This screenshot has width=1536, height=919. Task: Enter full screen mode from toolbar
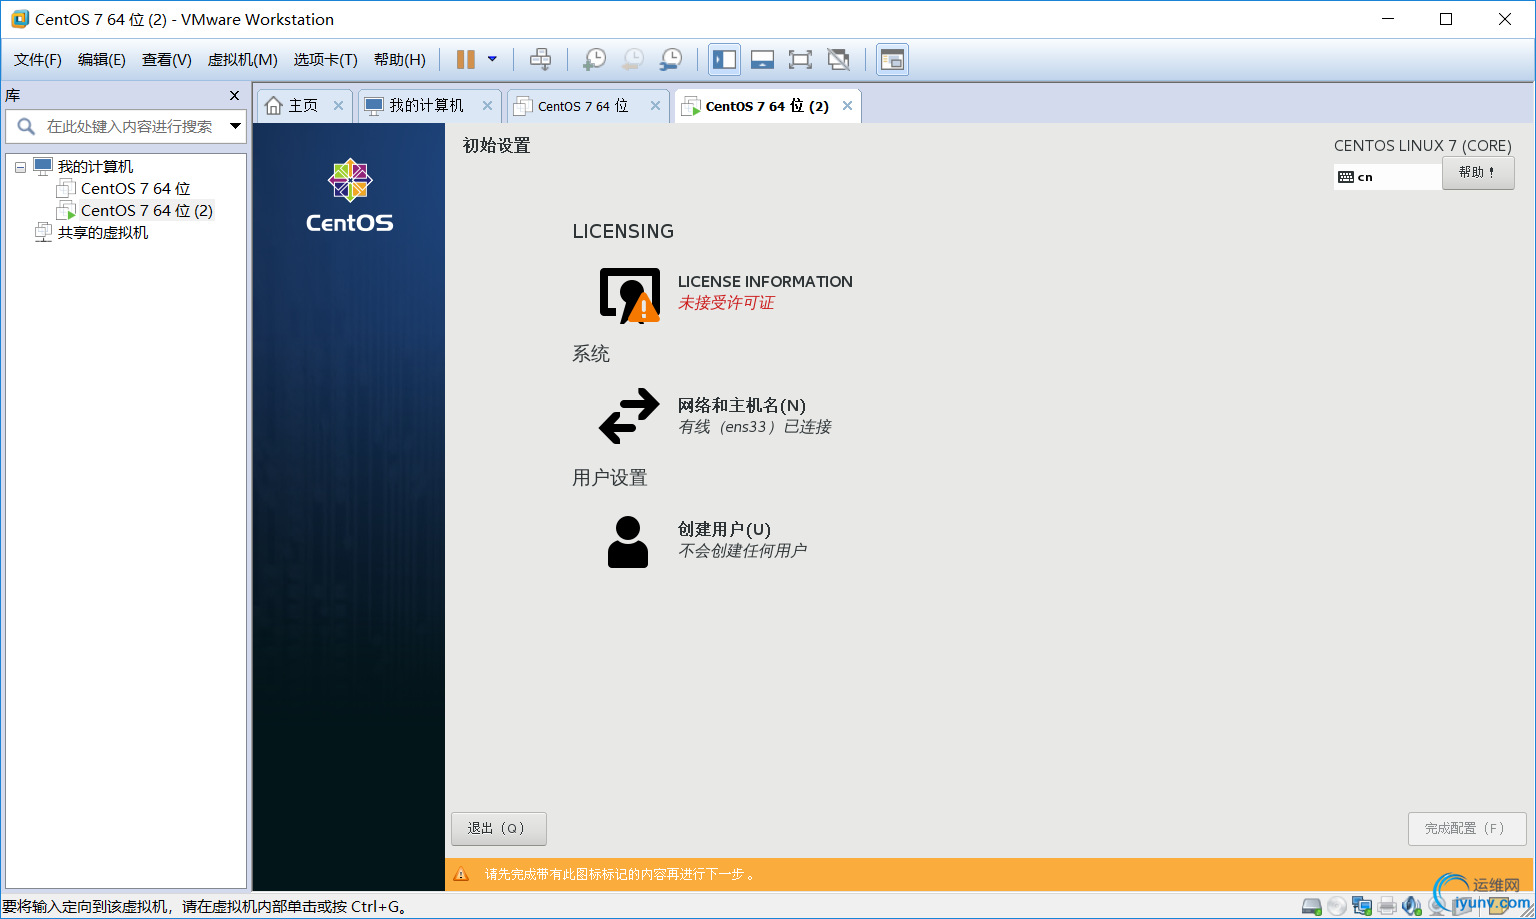coord(800,60)
